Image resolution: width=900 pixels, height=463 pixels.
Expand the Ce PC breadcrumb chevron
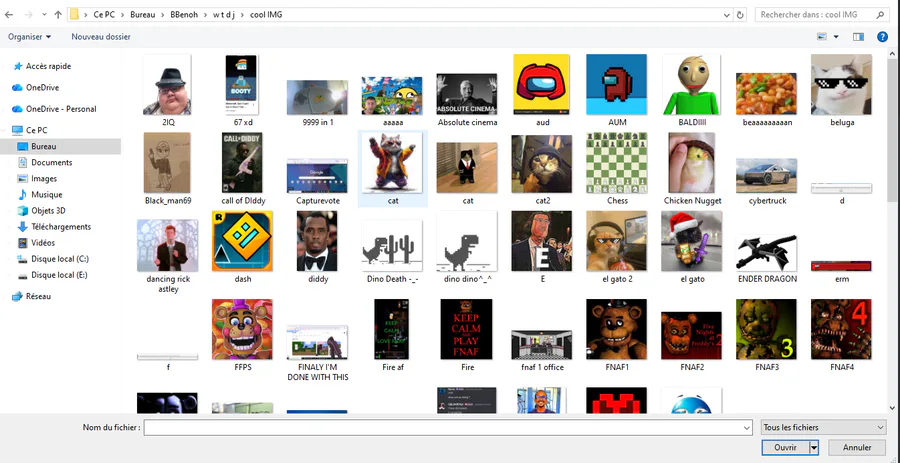(123, 15)
